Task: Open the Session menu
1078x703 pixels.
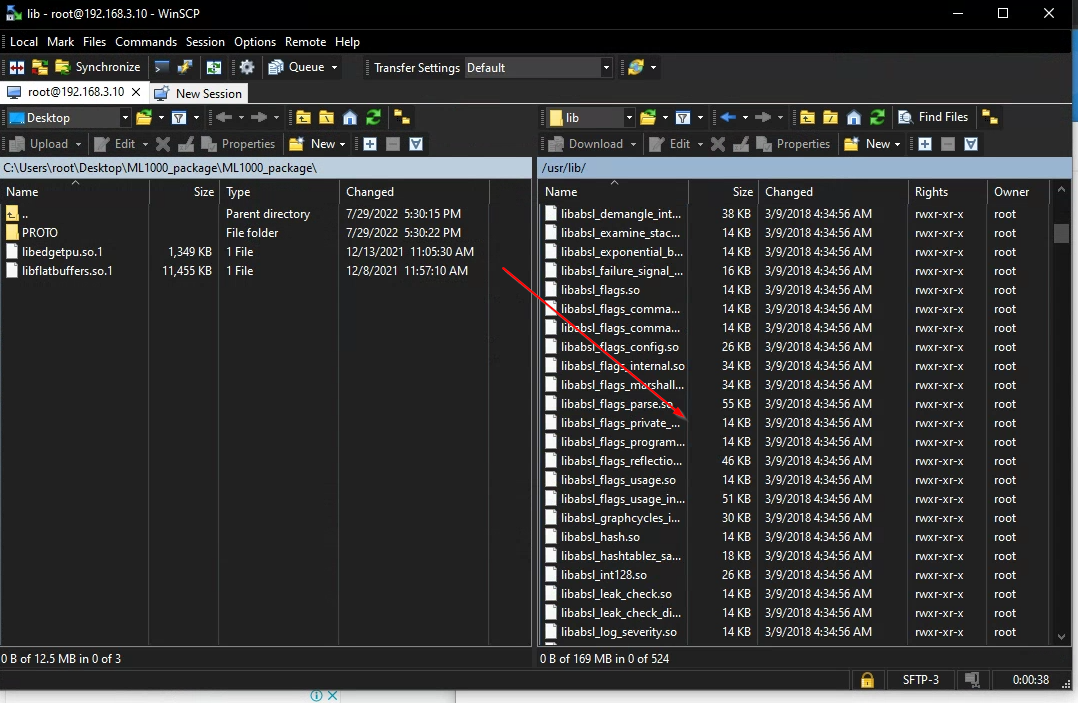Action: tap(205, 42)
